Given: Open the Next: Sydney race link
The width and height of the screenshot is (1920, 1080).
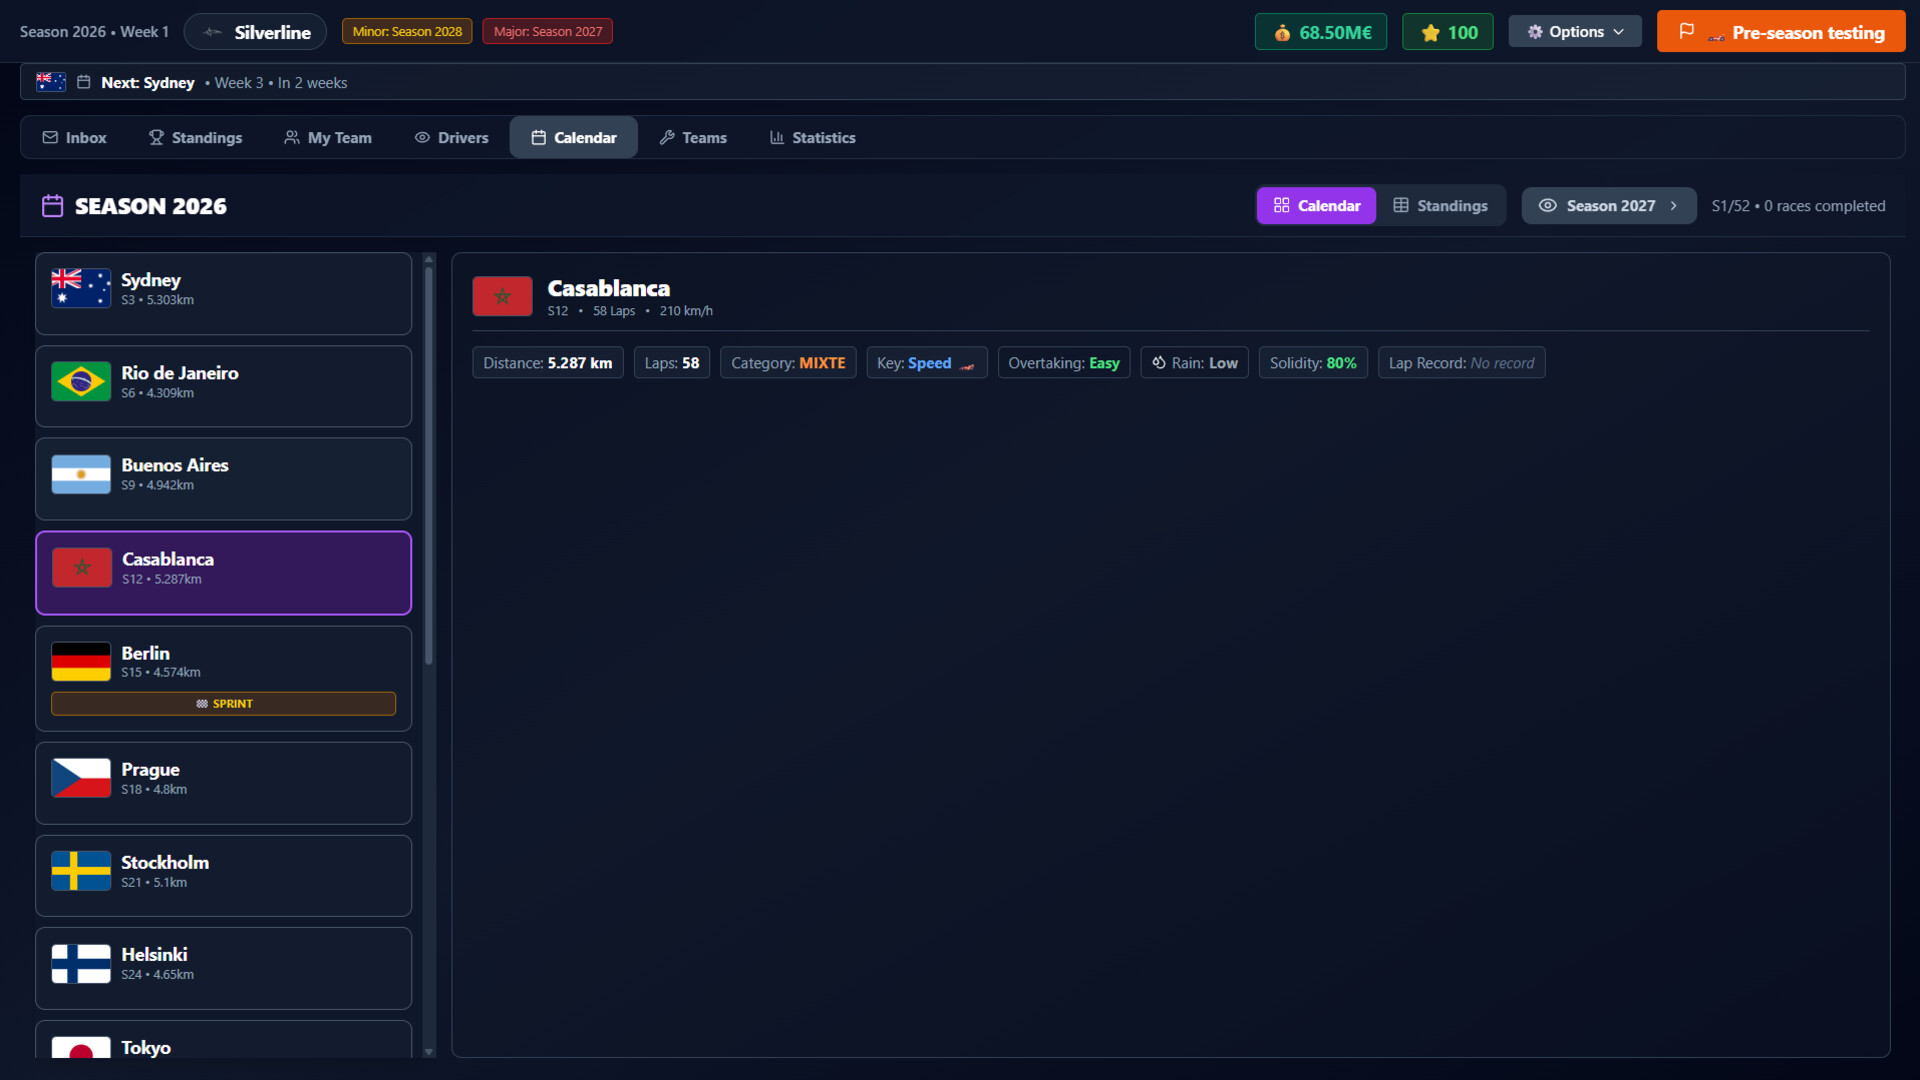Looking at the screenshot, I should (148, 82).
